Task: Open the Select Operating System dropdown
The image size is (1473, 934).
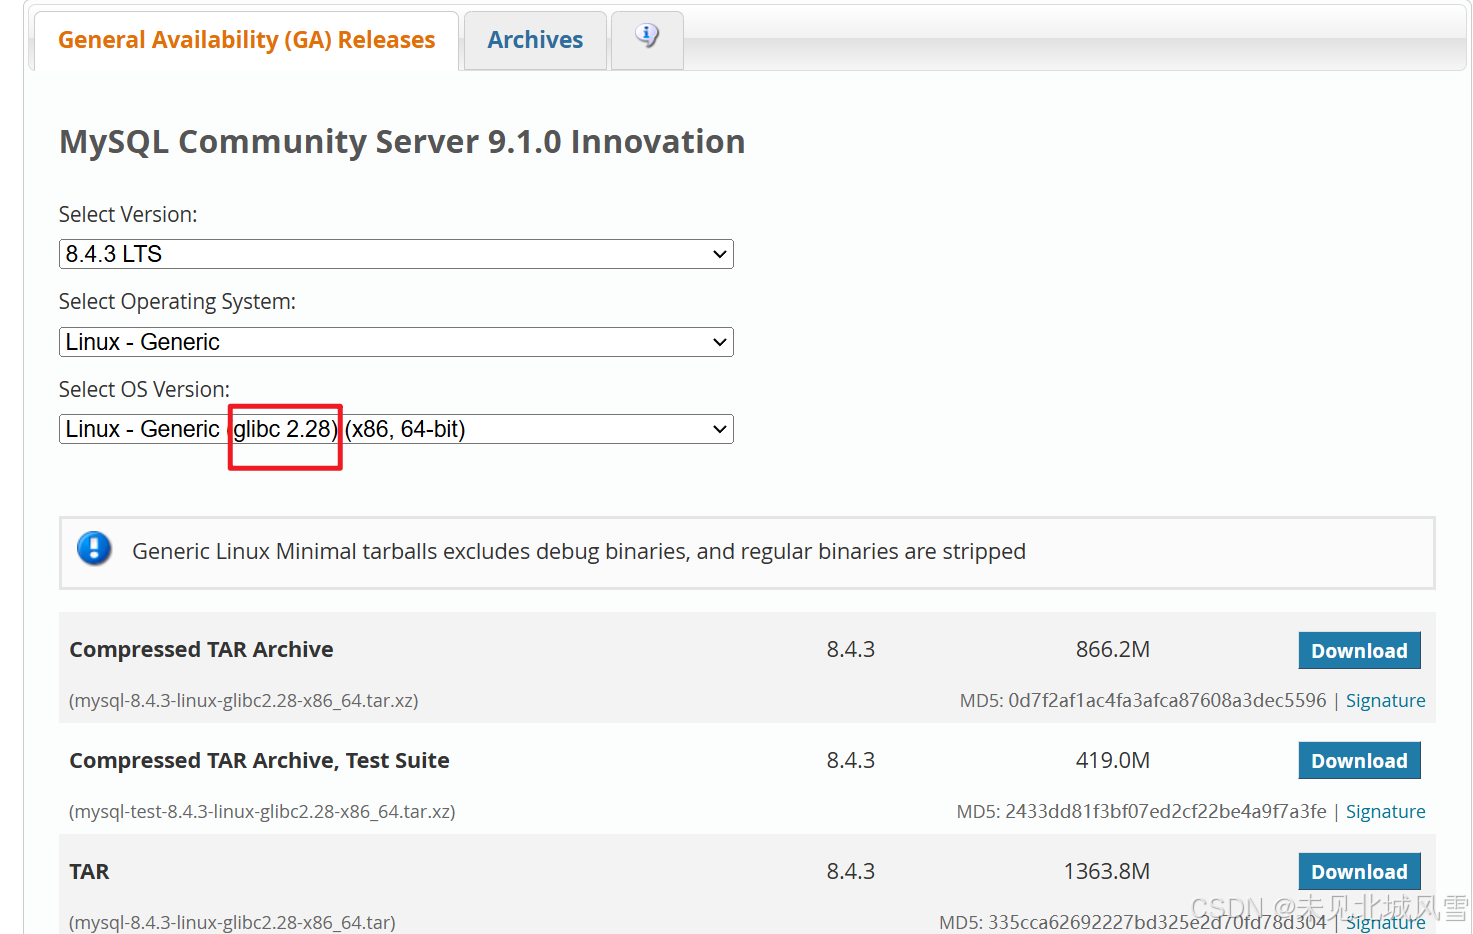Action: click(396, 342)
